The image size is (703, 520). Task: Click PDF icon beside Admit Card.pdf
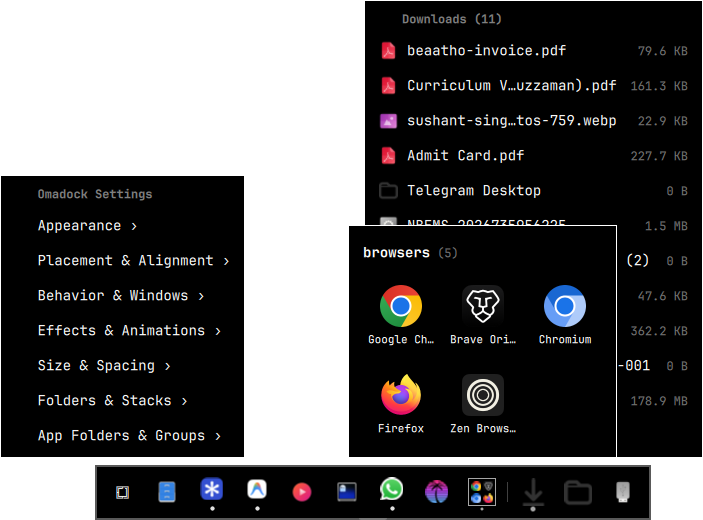pos(388,156)
